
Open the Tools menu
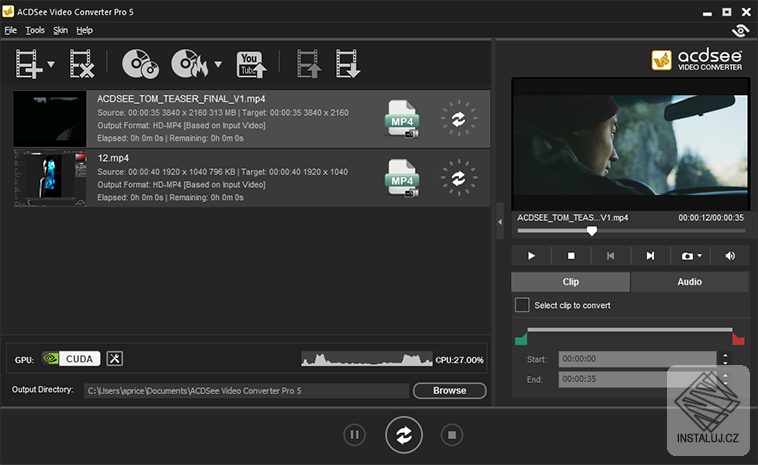35,30
